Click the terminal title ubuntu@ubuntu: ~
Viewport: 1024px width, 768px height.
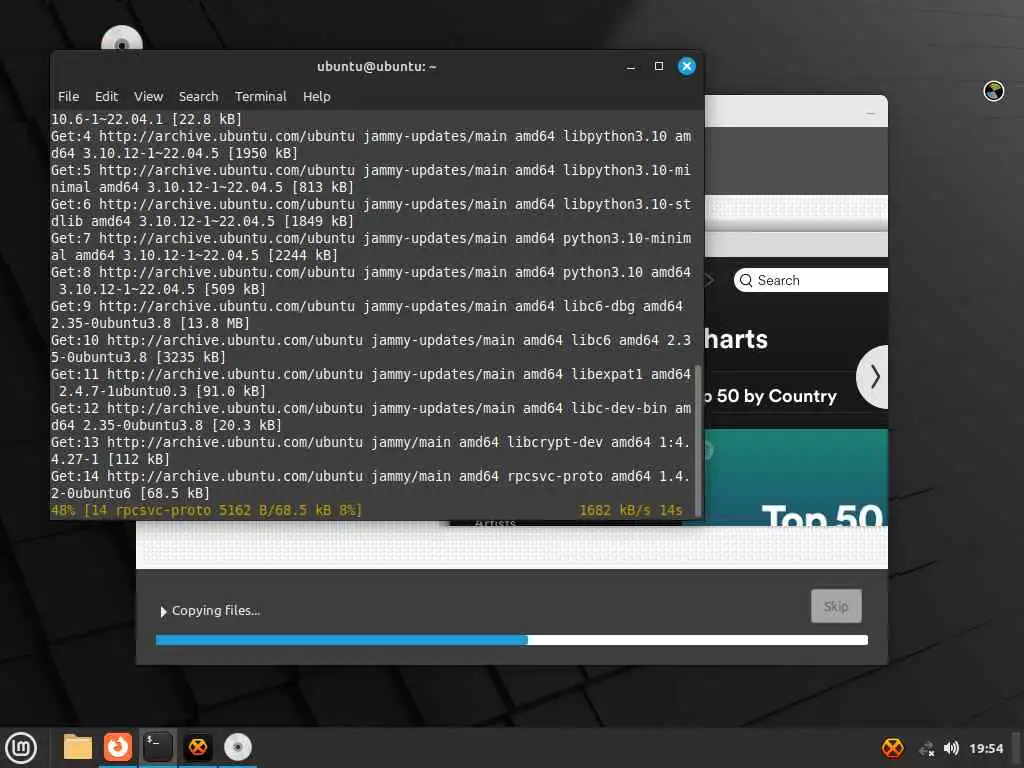[x=377, y=66]
